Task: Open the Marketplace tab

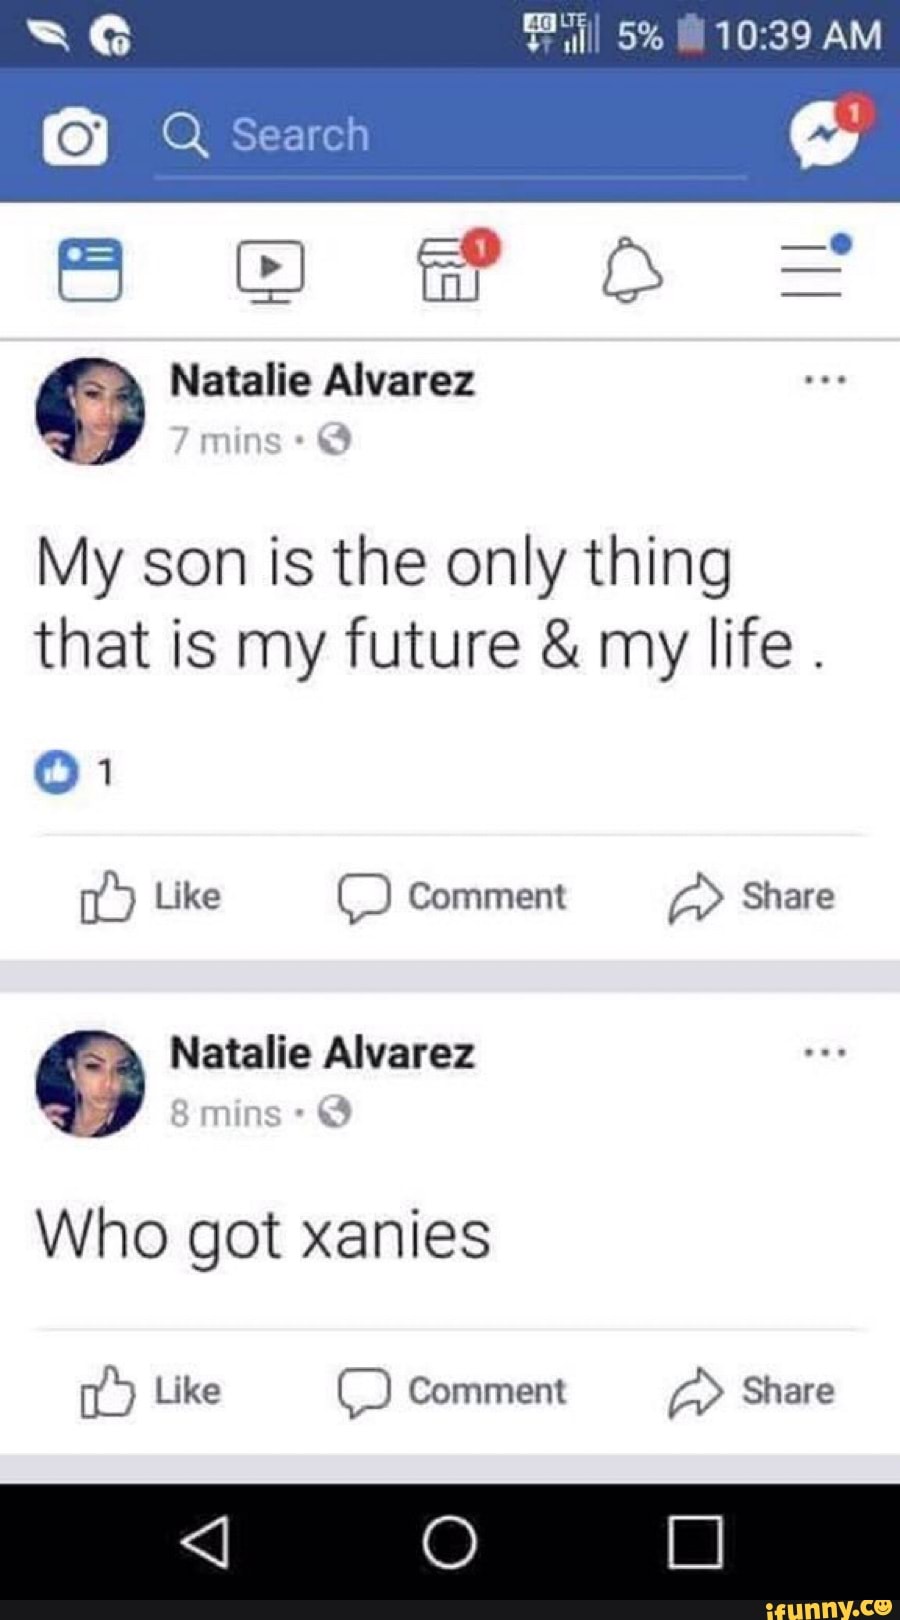Action: pos(452,270)
